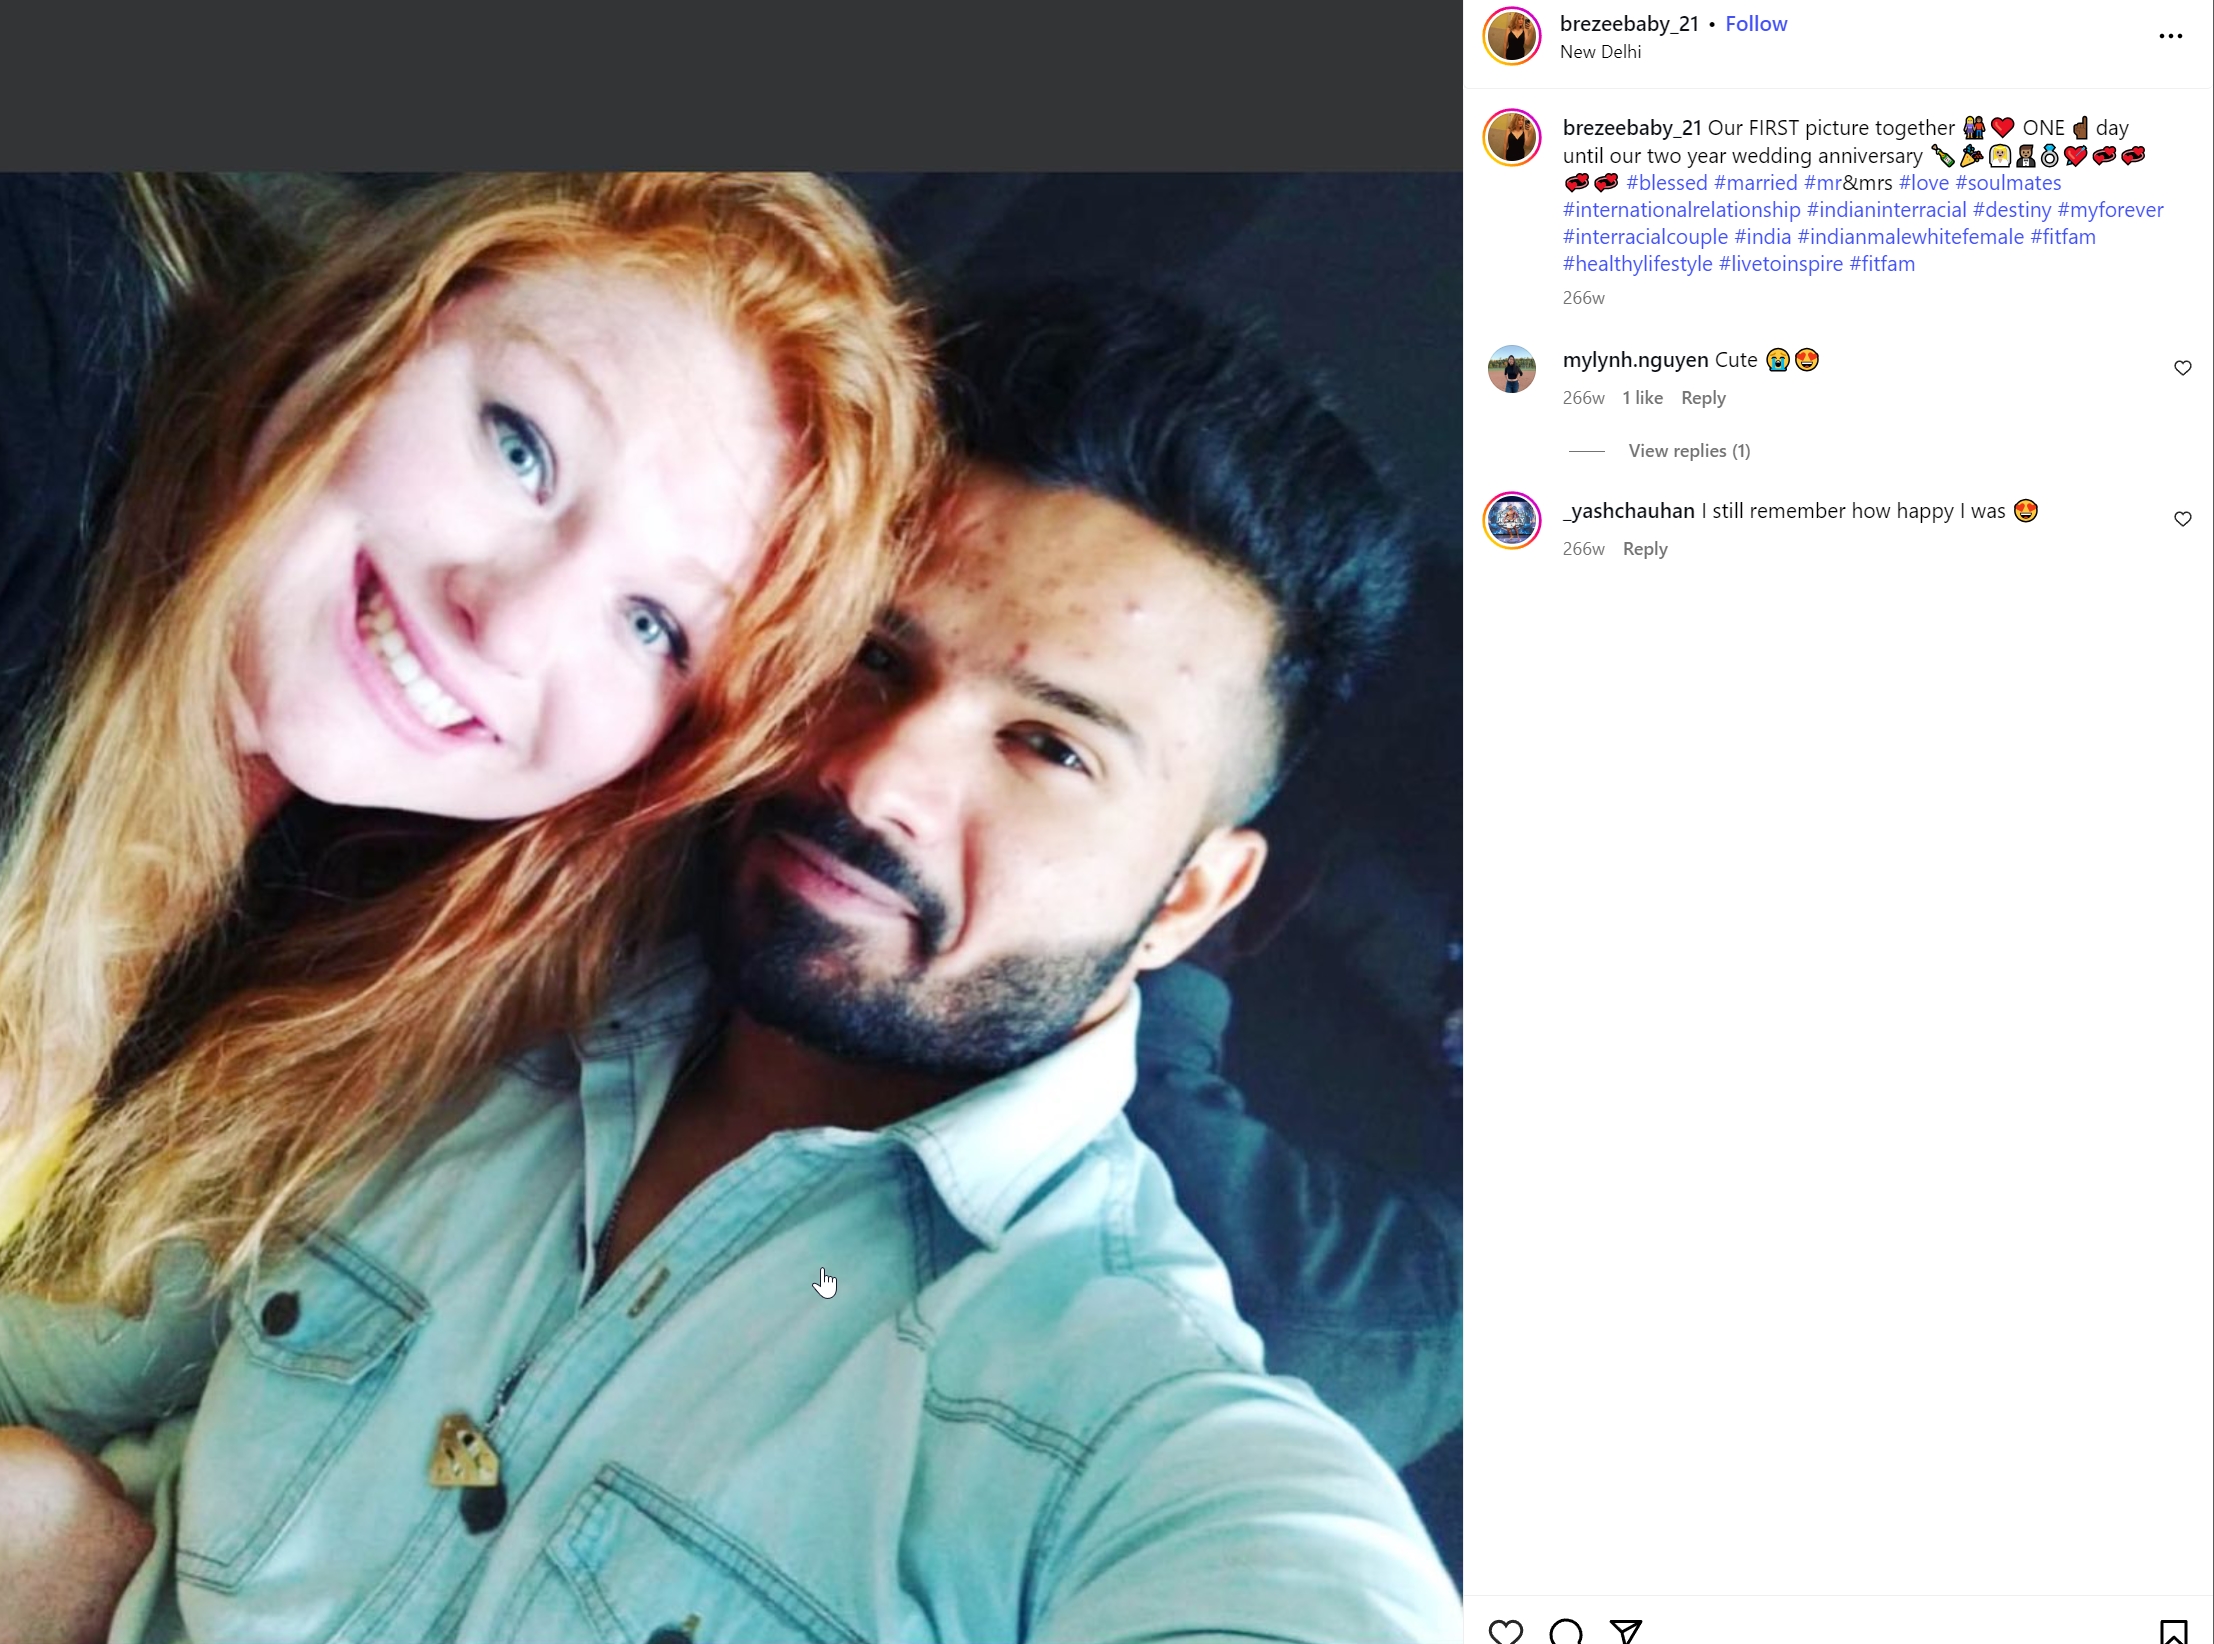Open the #healthylifestyle hashtag
This screenshot has height=1644, width=2214.
tap(1637, 264)
